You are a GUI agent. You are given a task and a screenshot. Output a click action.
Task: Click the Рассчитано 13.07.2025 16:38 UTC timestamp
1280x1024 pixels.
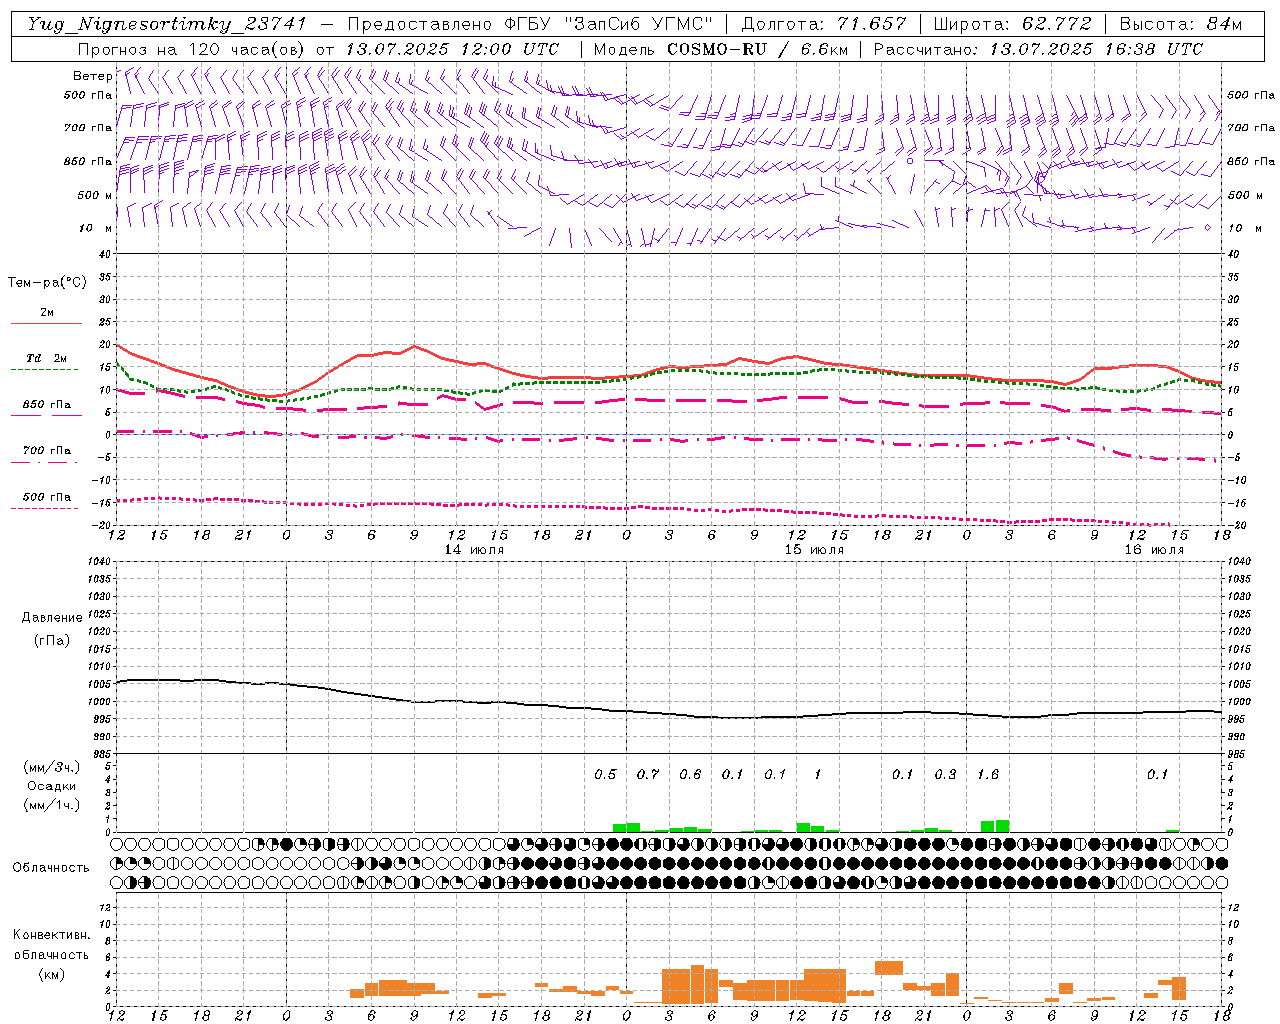pos(1038,49)
